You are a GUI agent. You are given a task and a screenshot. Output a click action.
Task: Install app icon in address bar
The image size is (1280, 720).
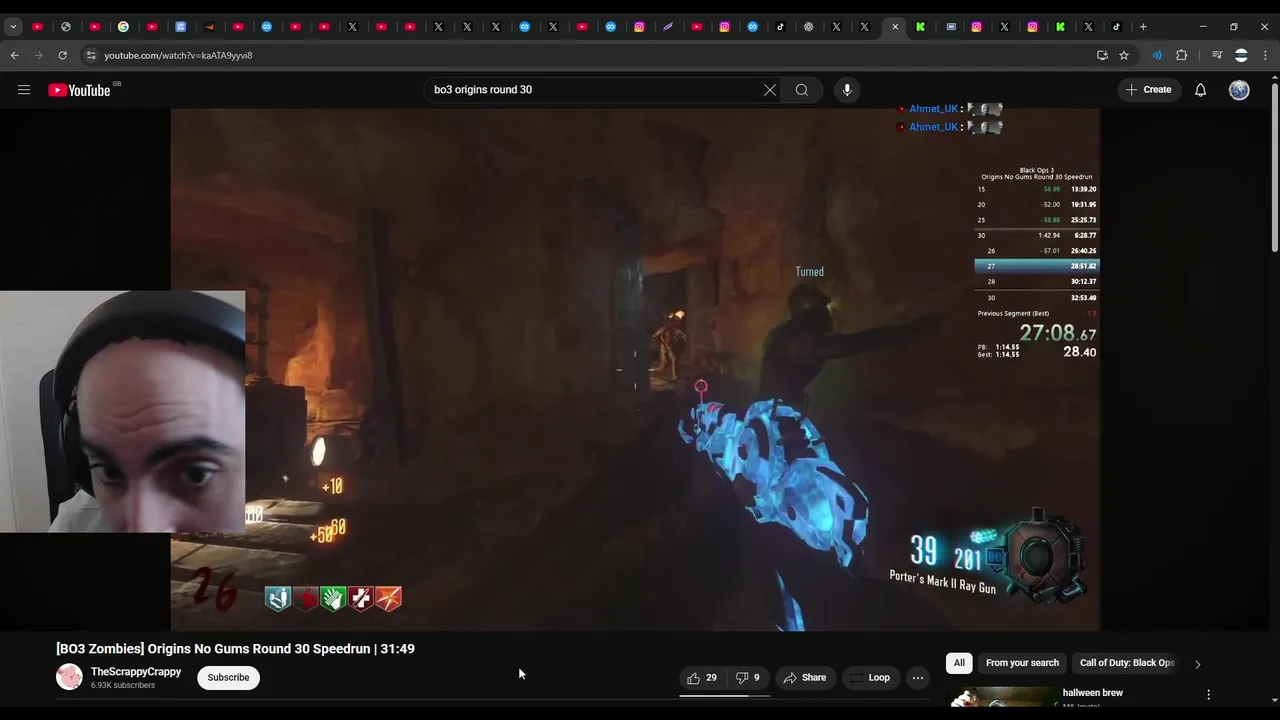(x=1102, y=56)
